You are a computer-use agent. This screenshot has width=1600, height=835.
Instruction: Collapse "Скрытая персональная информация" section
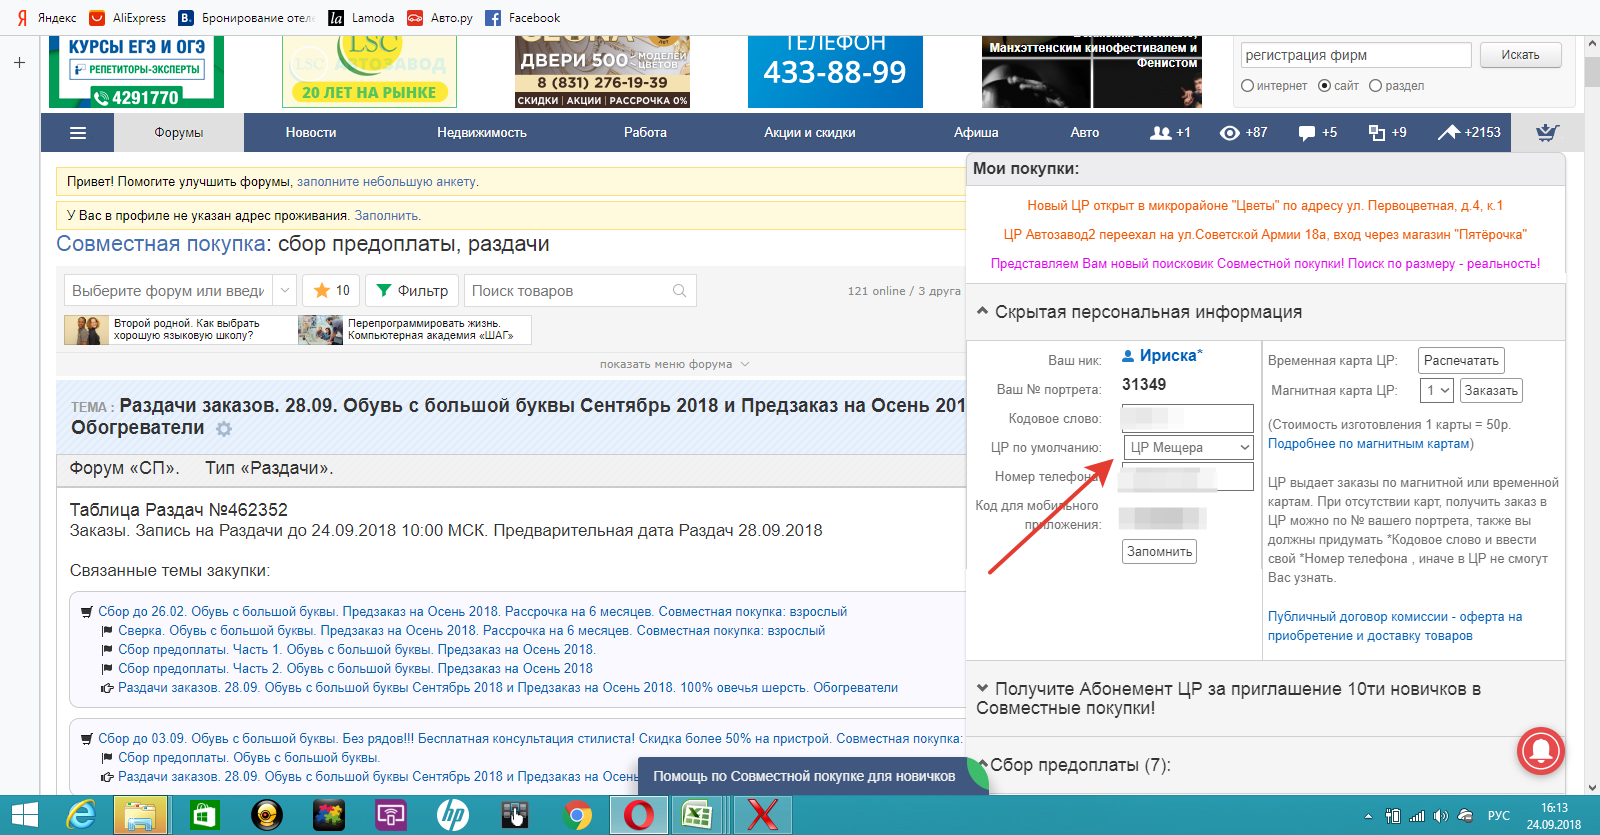click(x=983, y=312)
